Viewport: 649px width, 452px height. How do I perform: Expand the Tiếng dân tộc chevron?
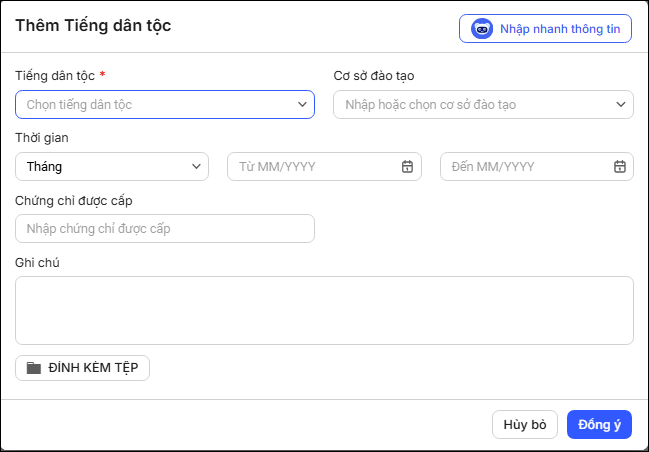click(x=303, y=105)
